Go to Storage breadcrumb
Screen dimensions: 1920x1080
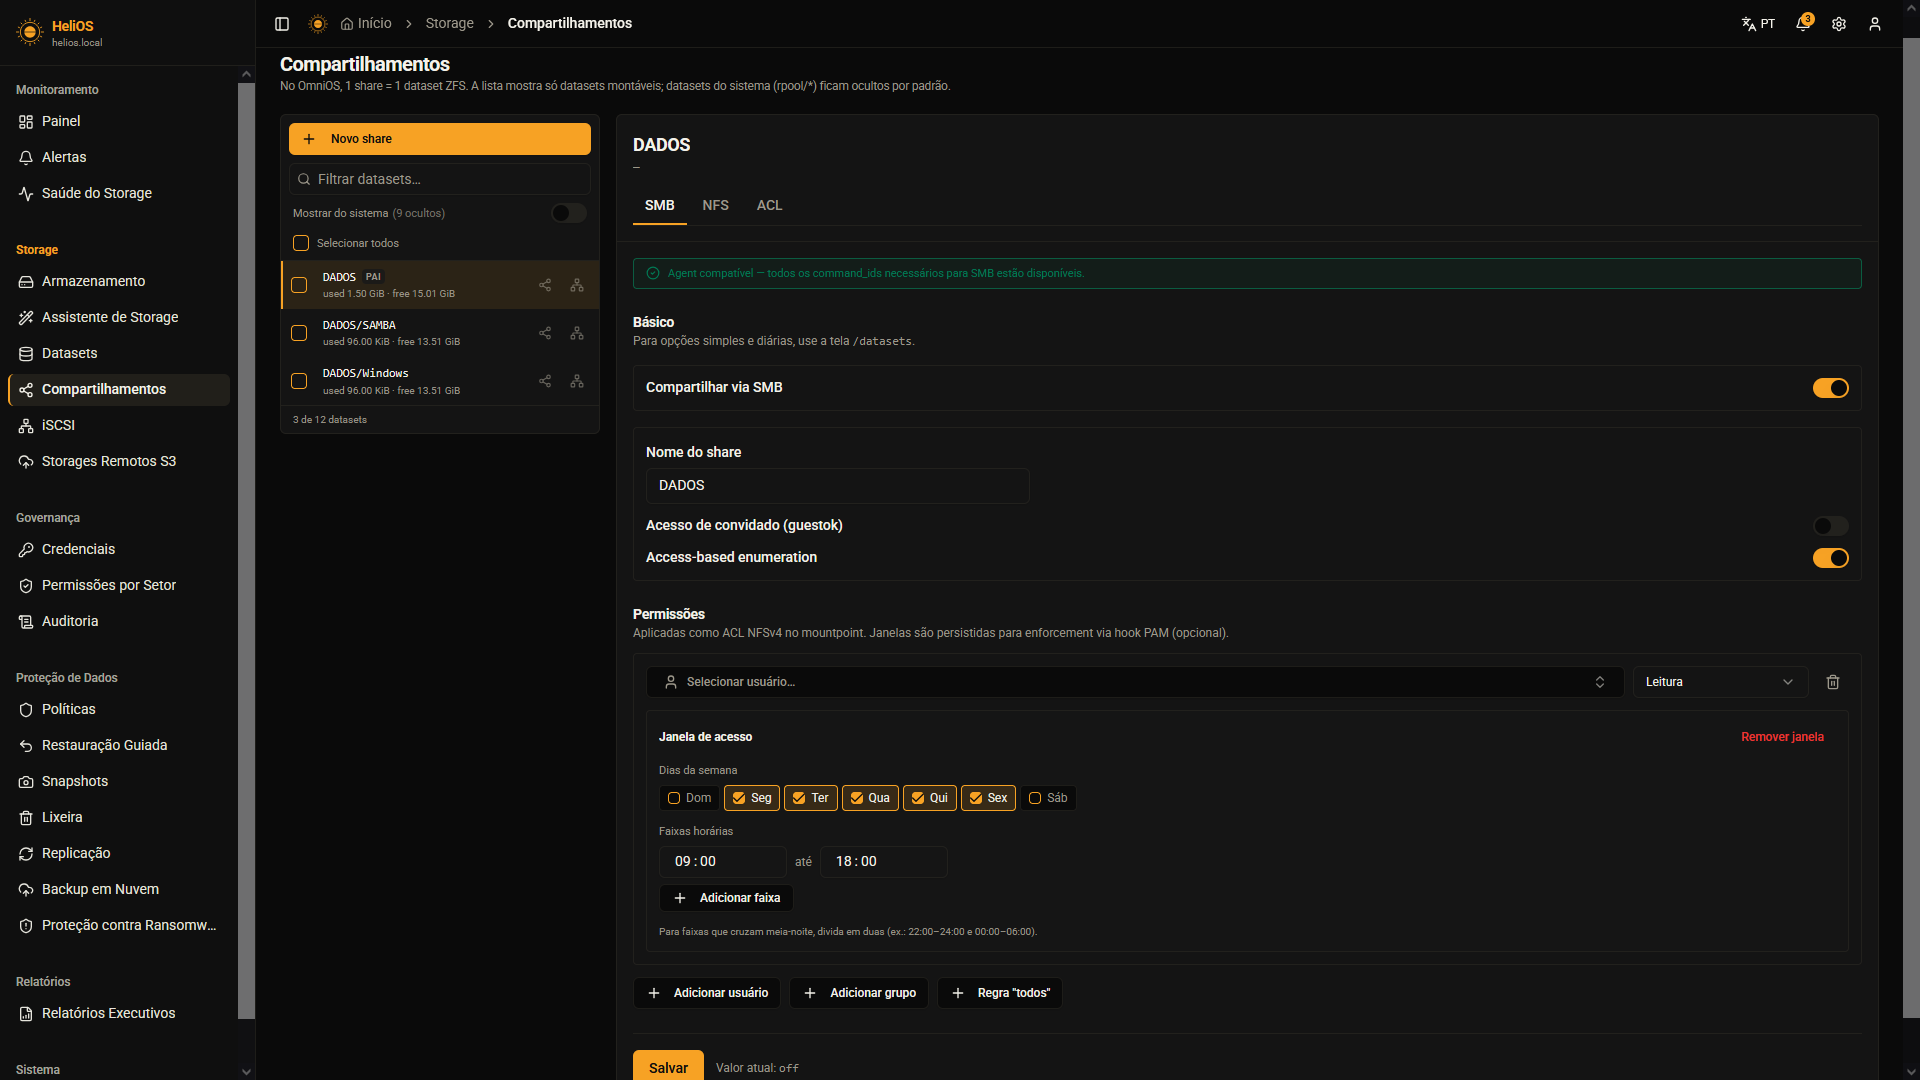[449, 24]
